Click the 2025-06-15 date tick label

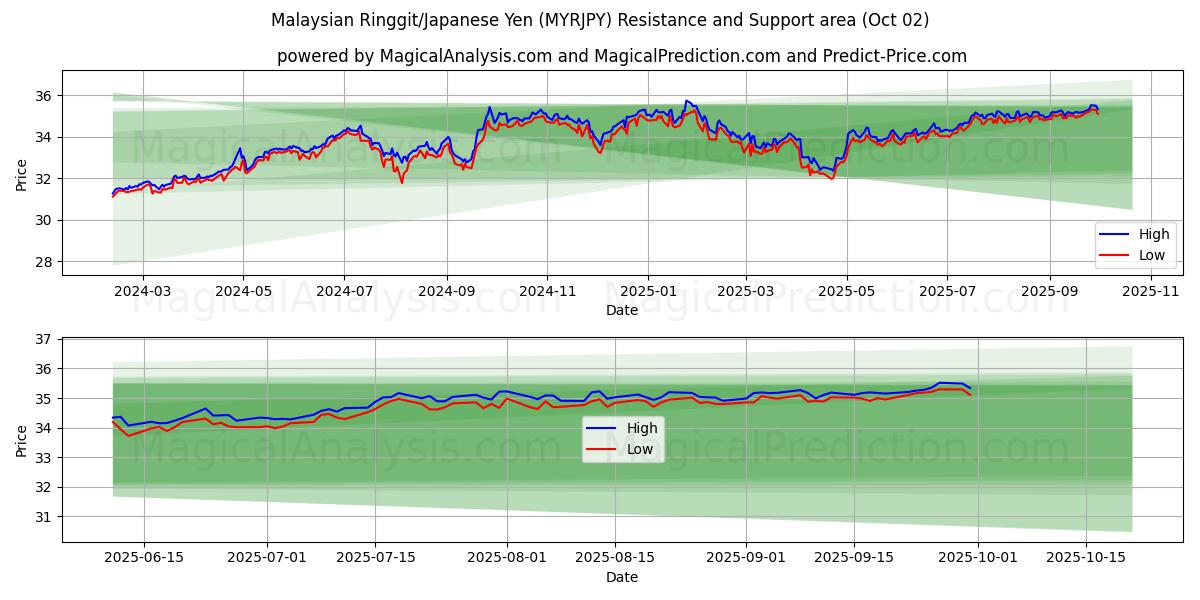[x=144, y=558]
